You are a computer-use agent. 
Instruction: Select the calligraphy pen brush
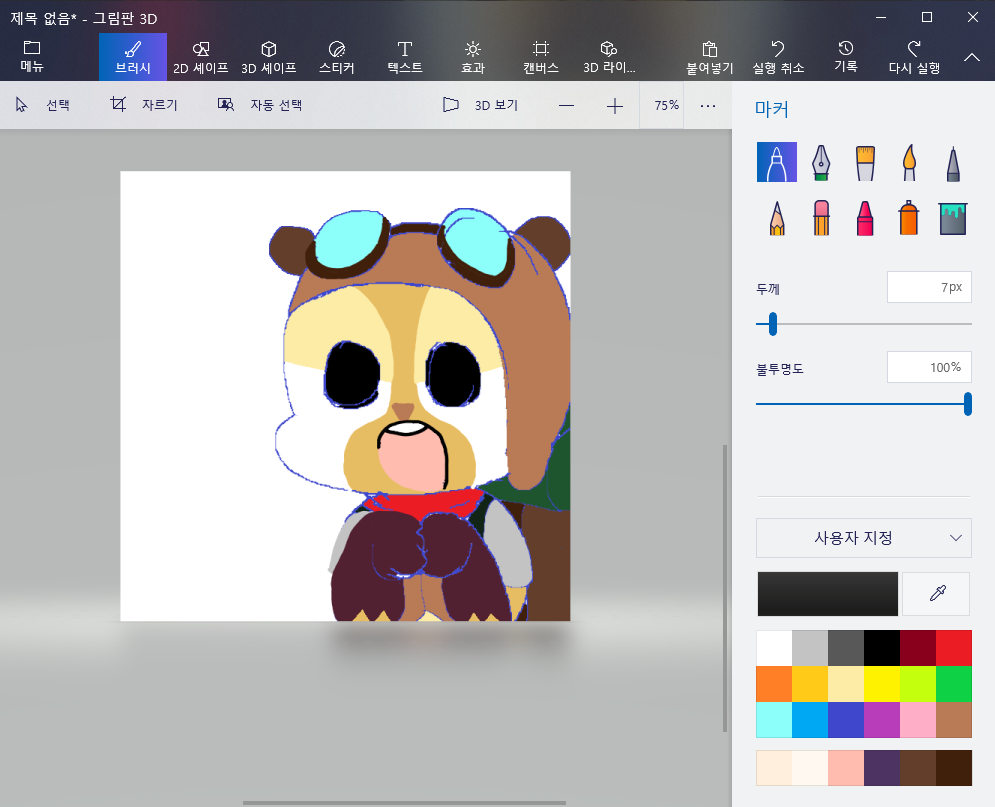(x=820, y=161)
